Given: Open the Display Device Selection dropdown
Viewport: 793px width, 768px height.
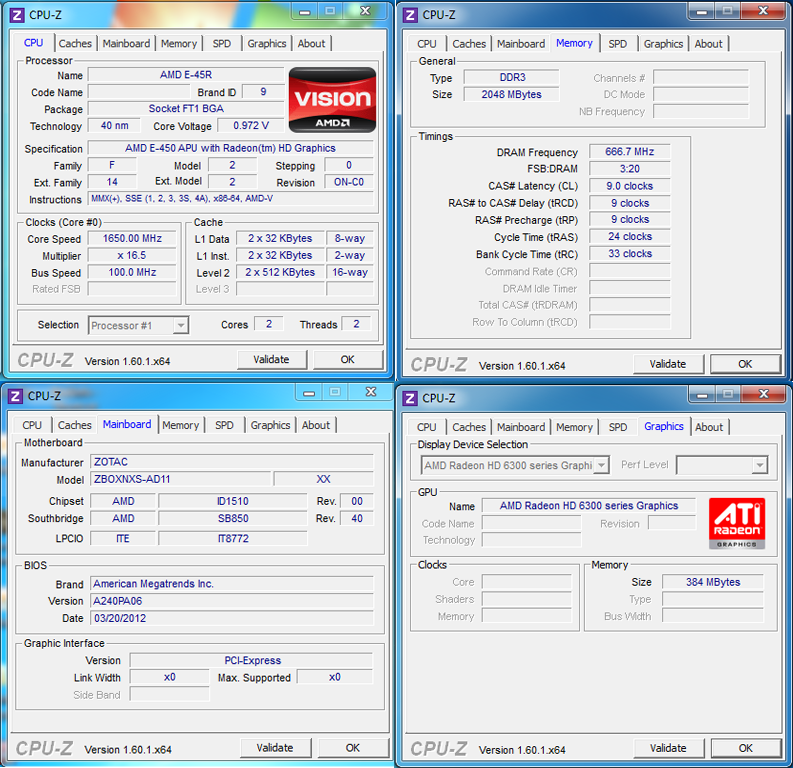Looking at the screenshot, I should coord(601,465).
